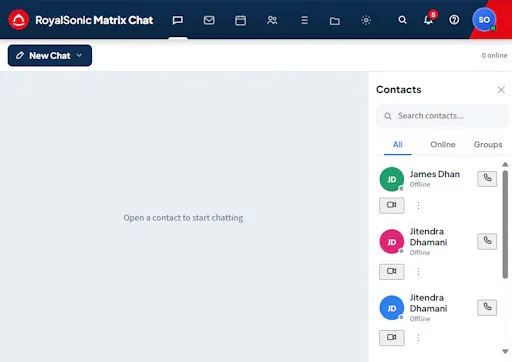Click the RoyalSonic red logo icon

[19, 20]
